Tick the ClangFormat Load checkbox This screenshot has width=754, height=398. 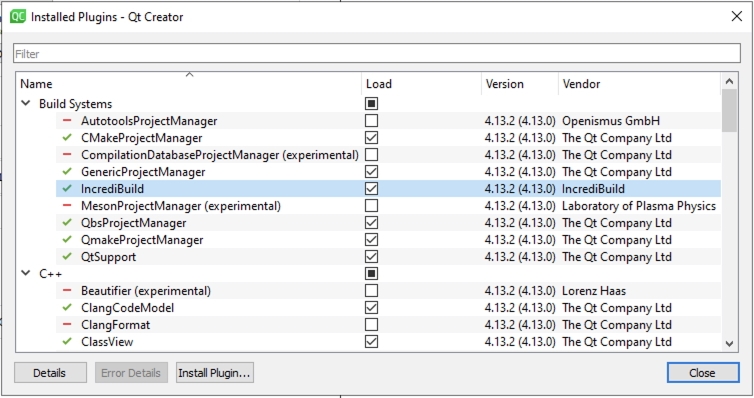(371, 325)
